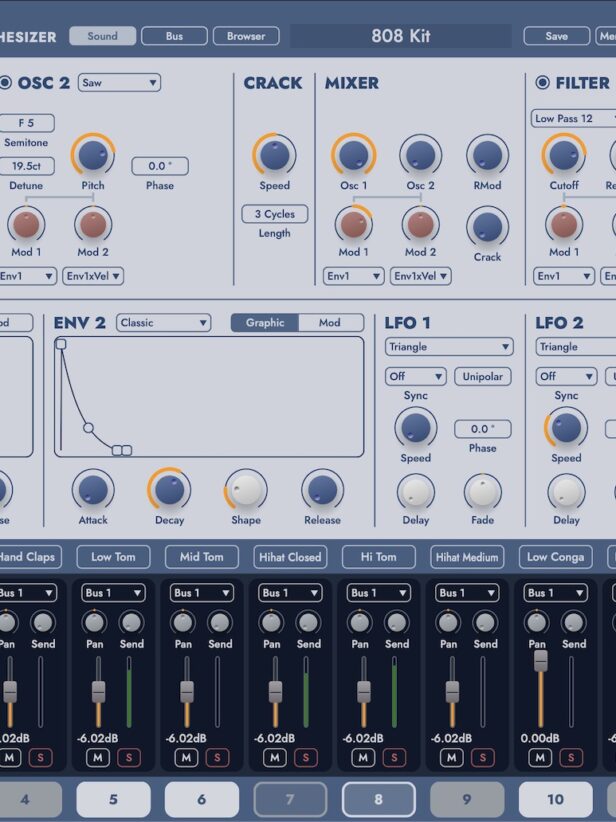This screenshot has width=616, height=822.
Task: Click the 808 Kit preset name display
Action: (401, 36)
